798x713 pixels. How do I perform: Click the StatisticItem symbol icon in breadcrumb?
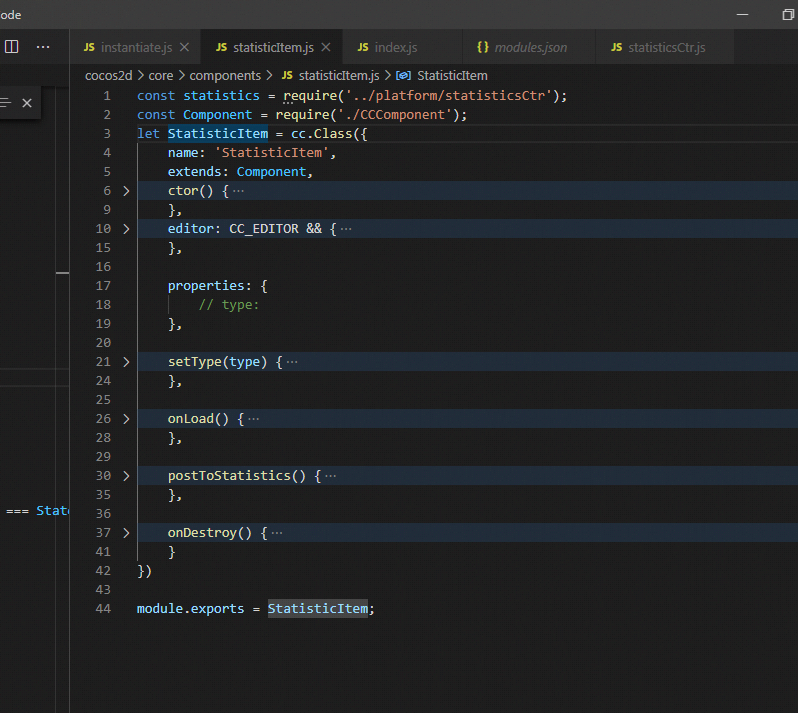pos(403,75)
